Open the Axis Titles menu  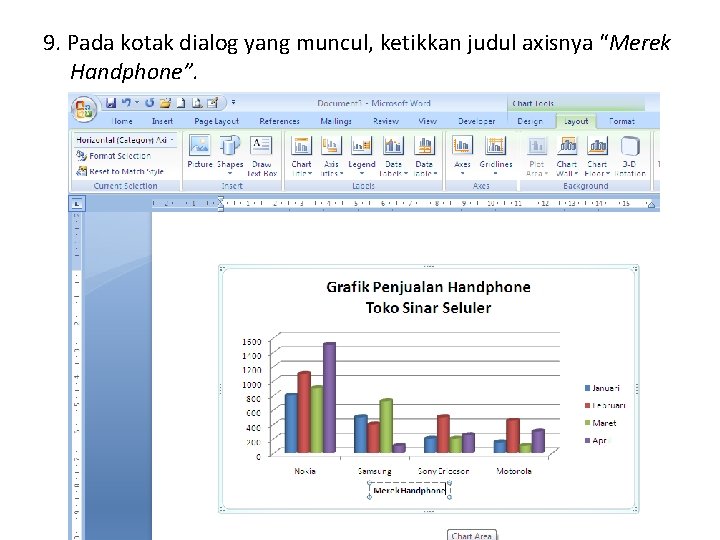(331, 155)
